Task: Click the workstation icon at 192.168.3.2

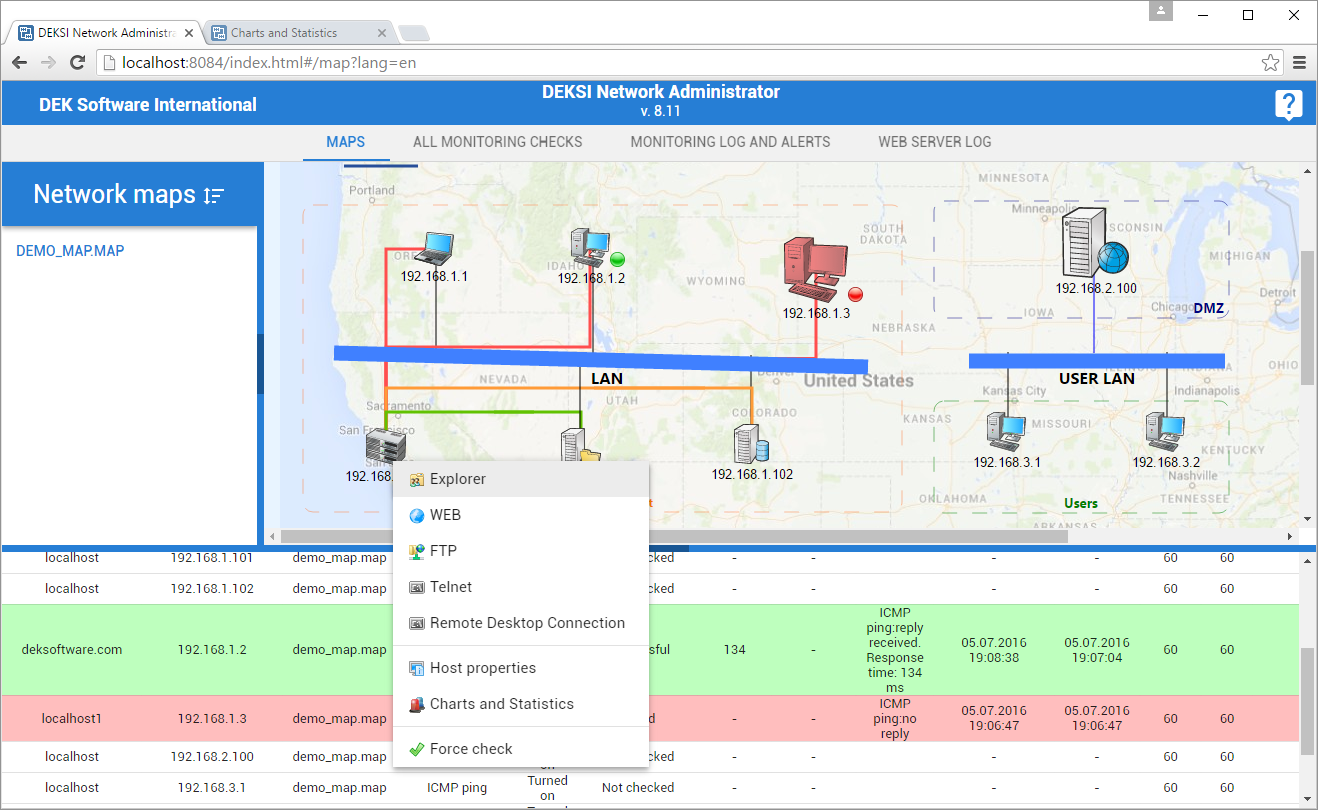Action: [x=1165, y=432]
